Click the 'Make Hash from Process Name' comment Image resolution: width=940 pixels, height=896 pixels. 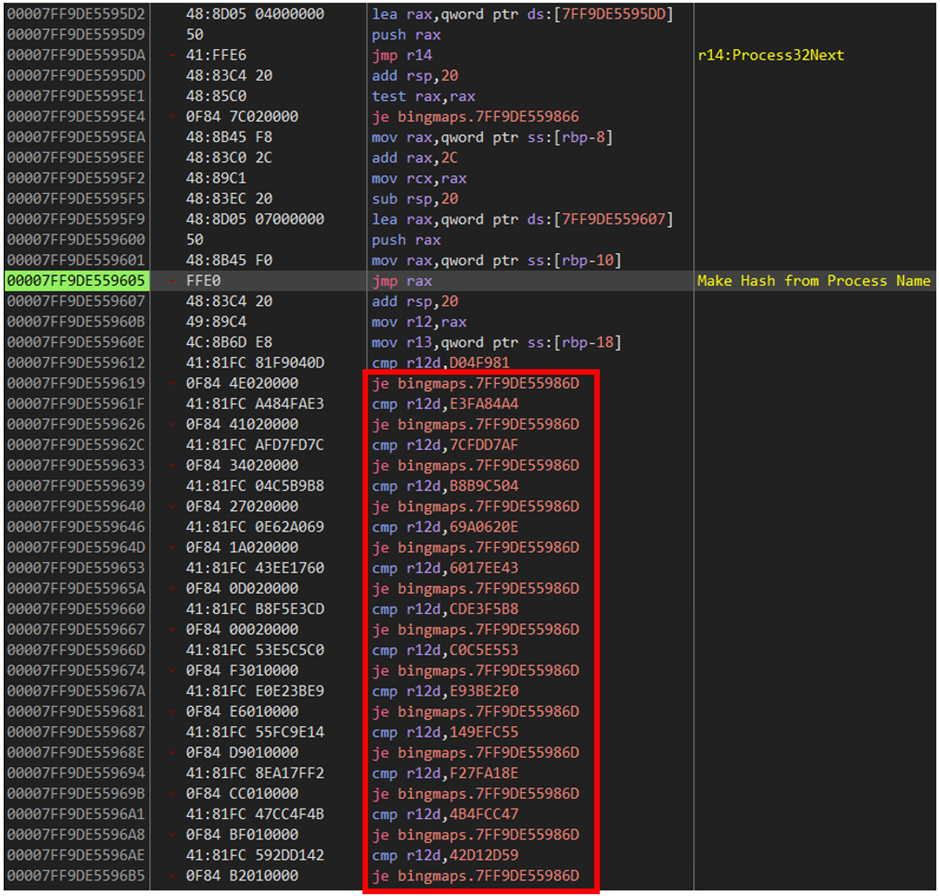[814, 281]
